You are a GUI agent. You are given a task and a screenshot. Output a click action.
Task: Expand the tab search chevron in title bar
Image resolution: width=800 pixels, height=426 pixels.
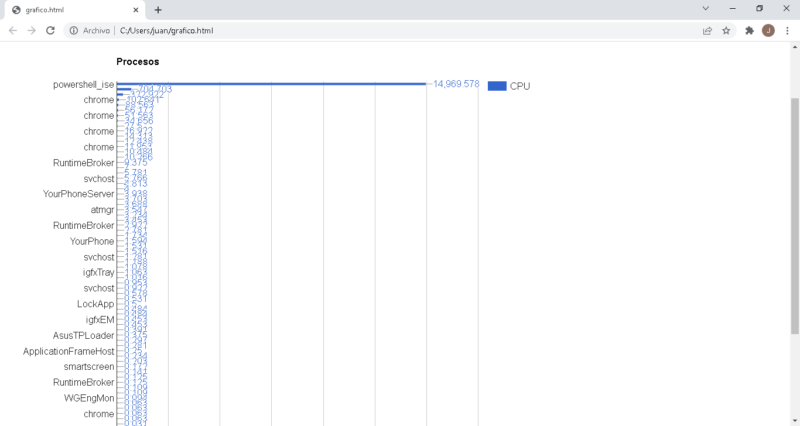tap(707, 8)
